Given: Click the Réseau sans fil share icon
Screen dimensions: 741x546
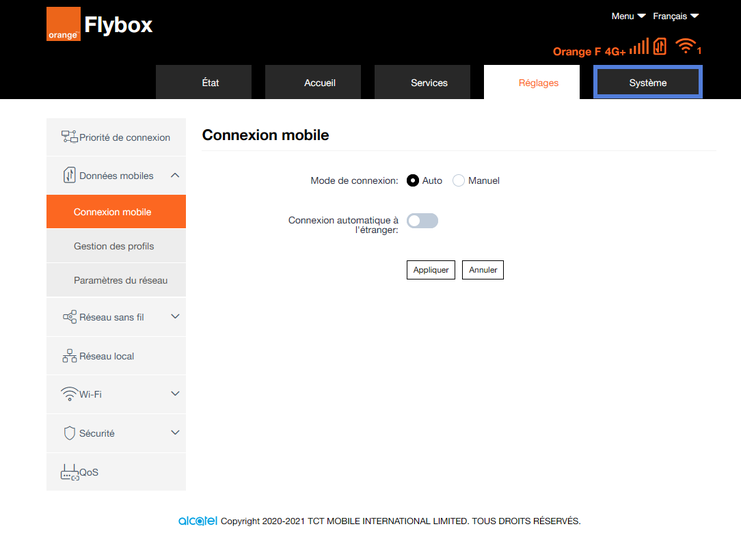Looking at the screenshot, I should pyautogui.click(x=69, y=317).
